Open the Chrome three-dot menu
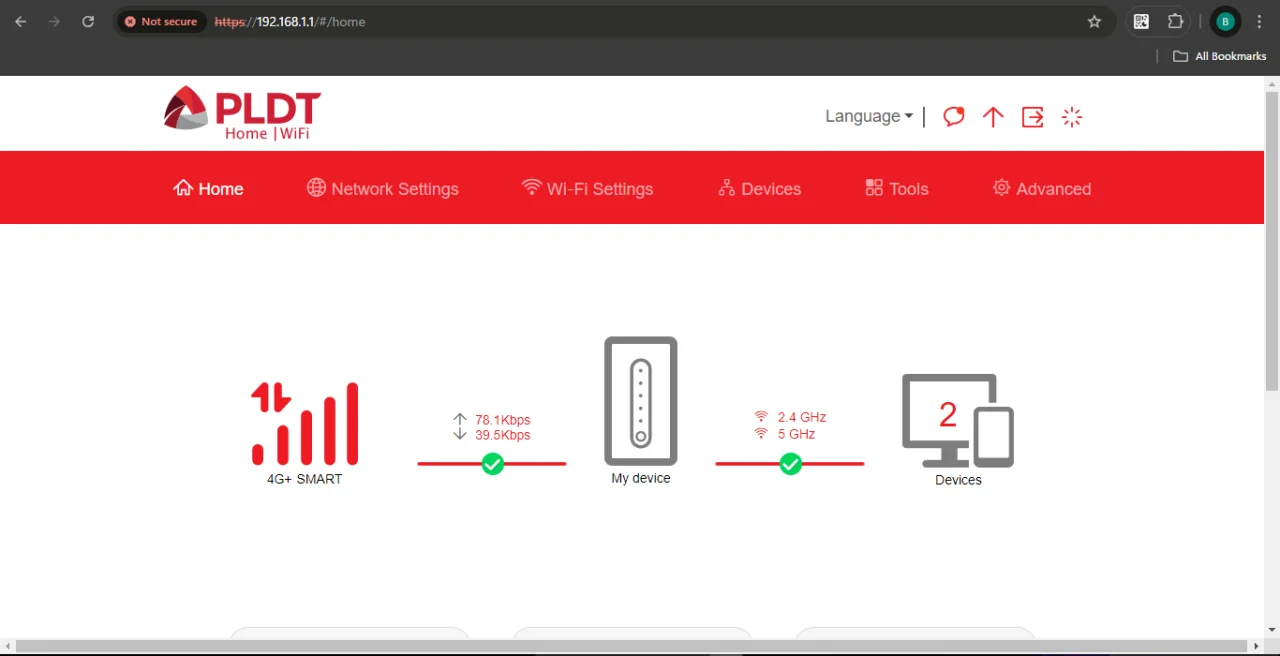 (x=1259, y=21)
